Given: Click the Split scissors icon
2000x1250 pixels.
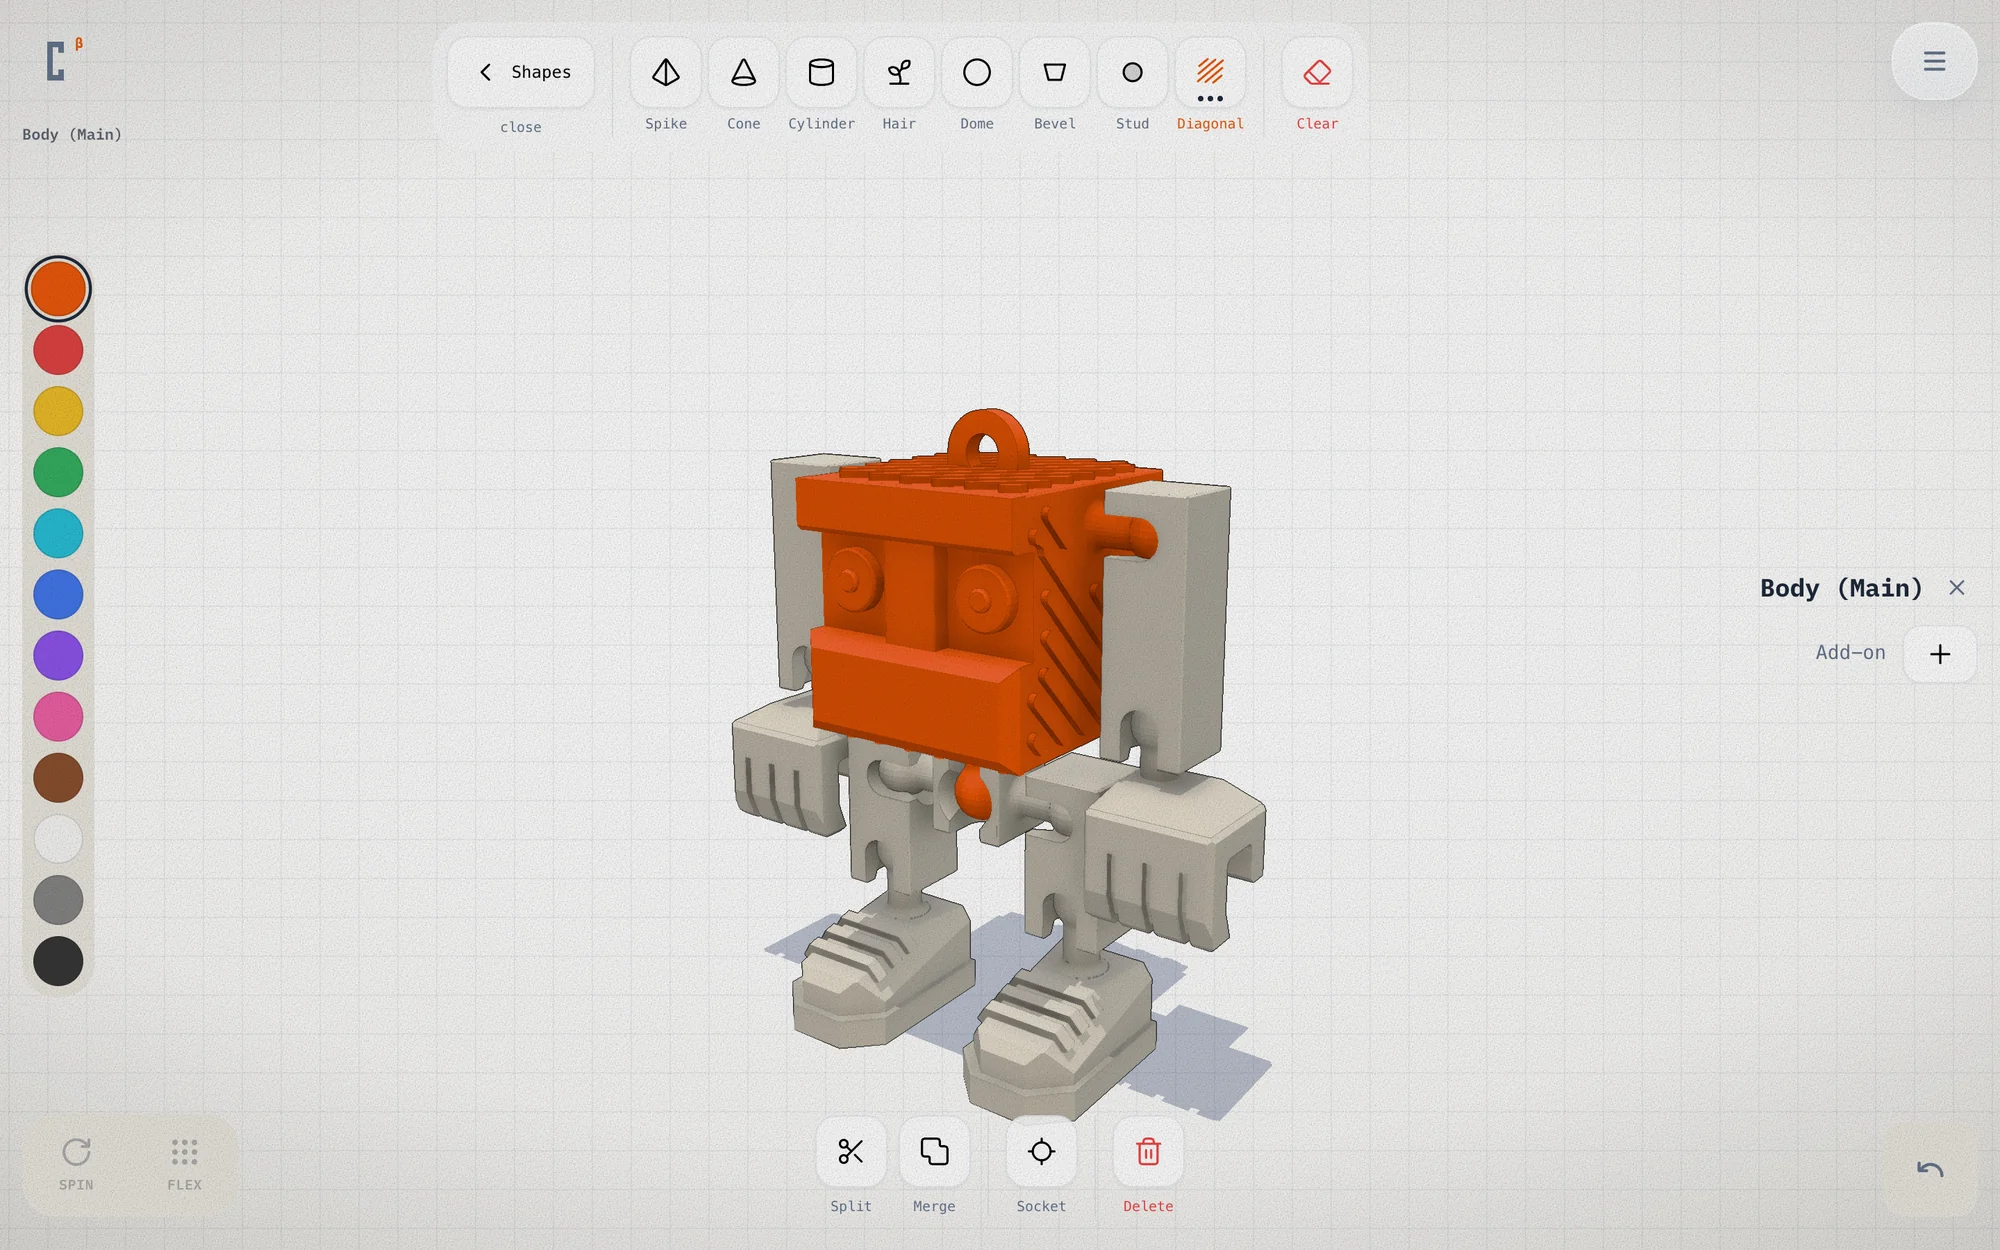Looking at the screenshot, I should [x=851, y=1152].
